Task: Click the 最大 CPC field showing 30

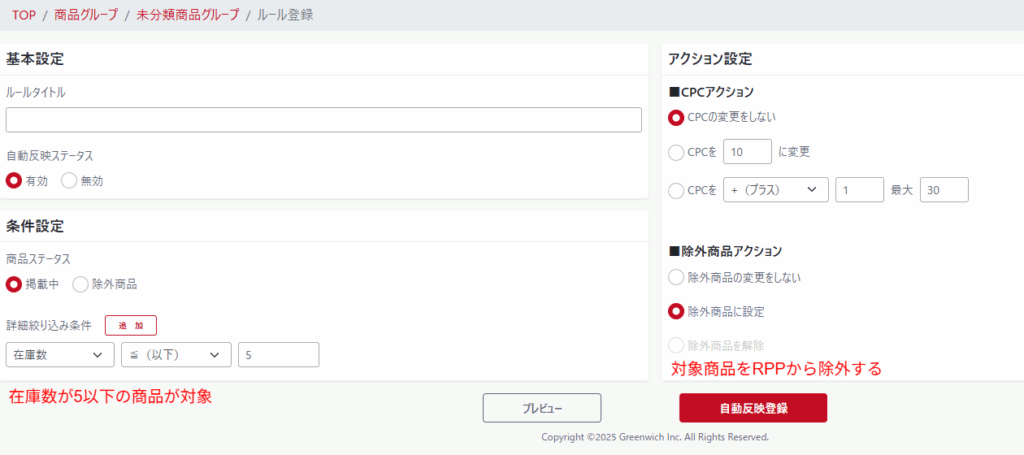Action: click(944, 190)
